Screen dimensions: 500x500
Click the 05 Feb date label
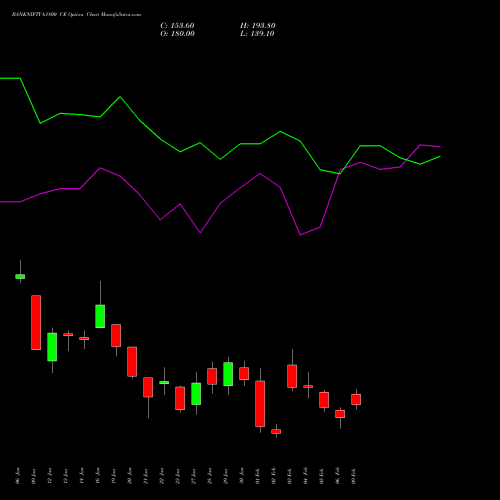point(322,476)
